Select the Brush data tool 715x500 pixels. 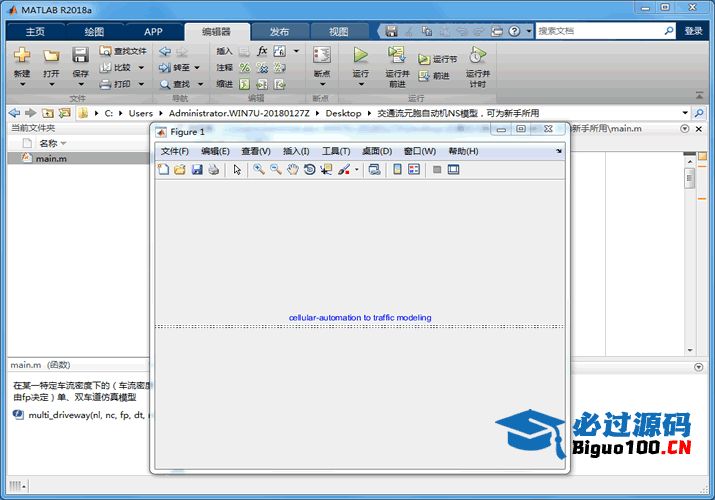click(344, 170)
